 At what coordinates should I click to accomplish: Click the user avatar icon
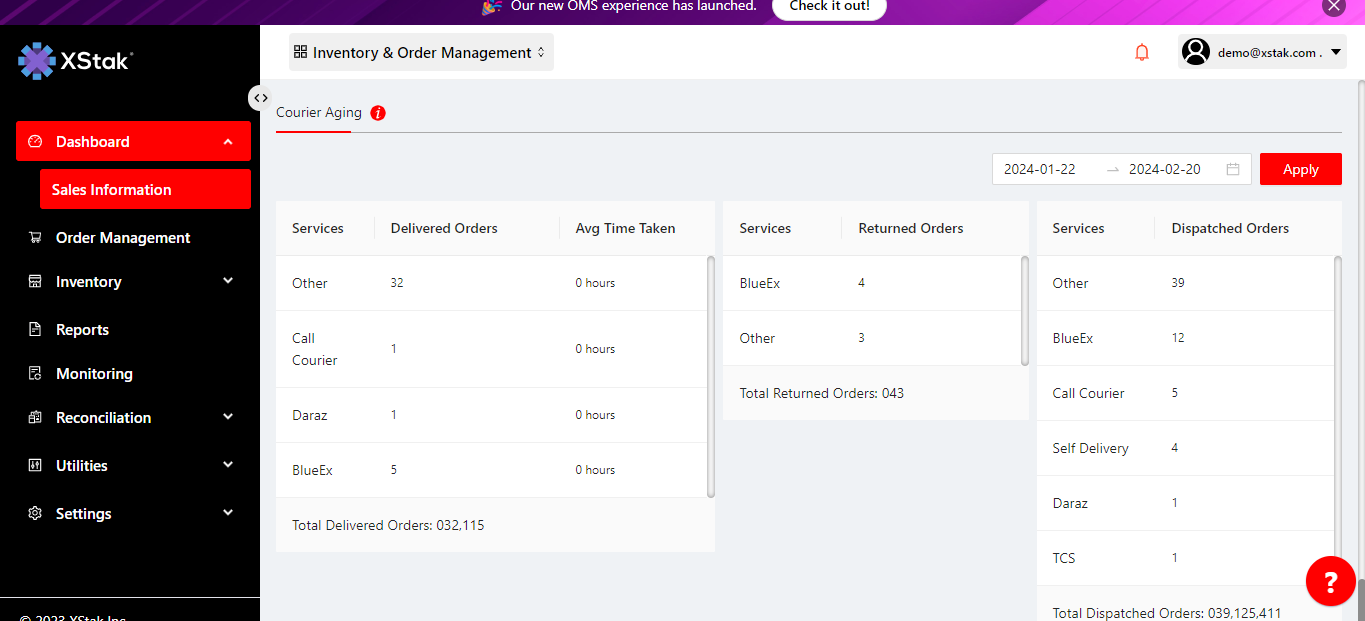[1196, 52]
